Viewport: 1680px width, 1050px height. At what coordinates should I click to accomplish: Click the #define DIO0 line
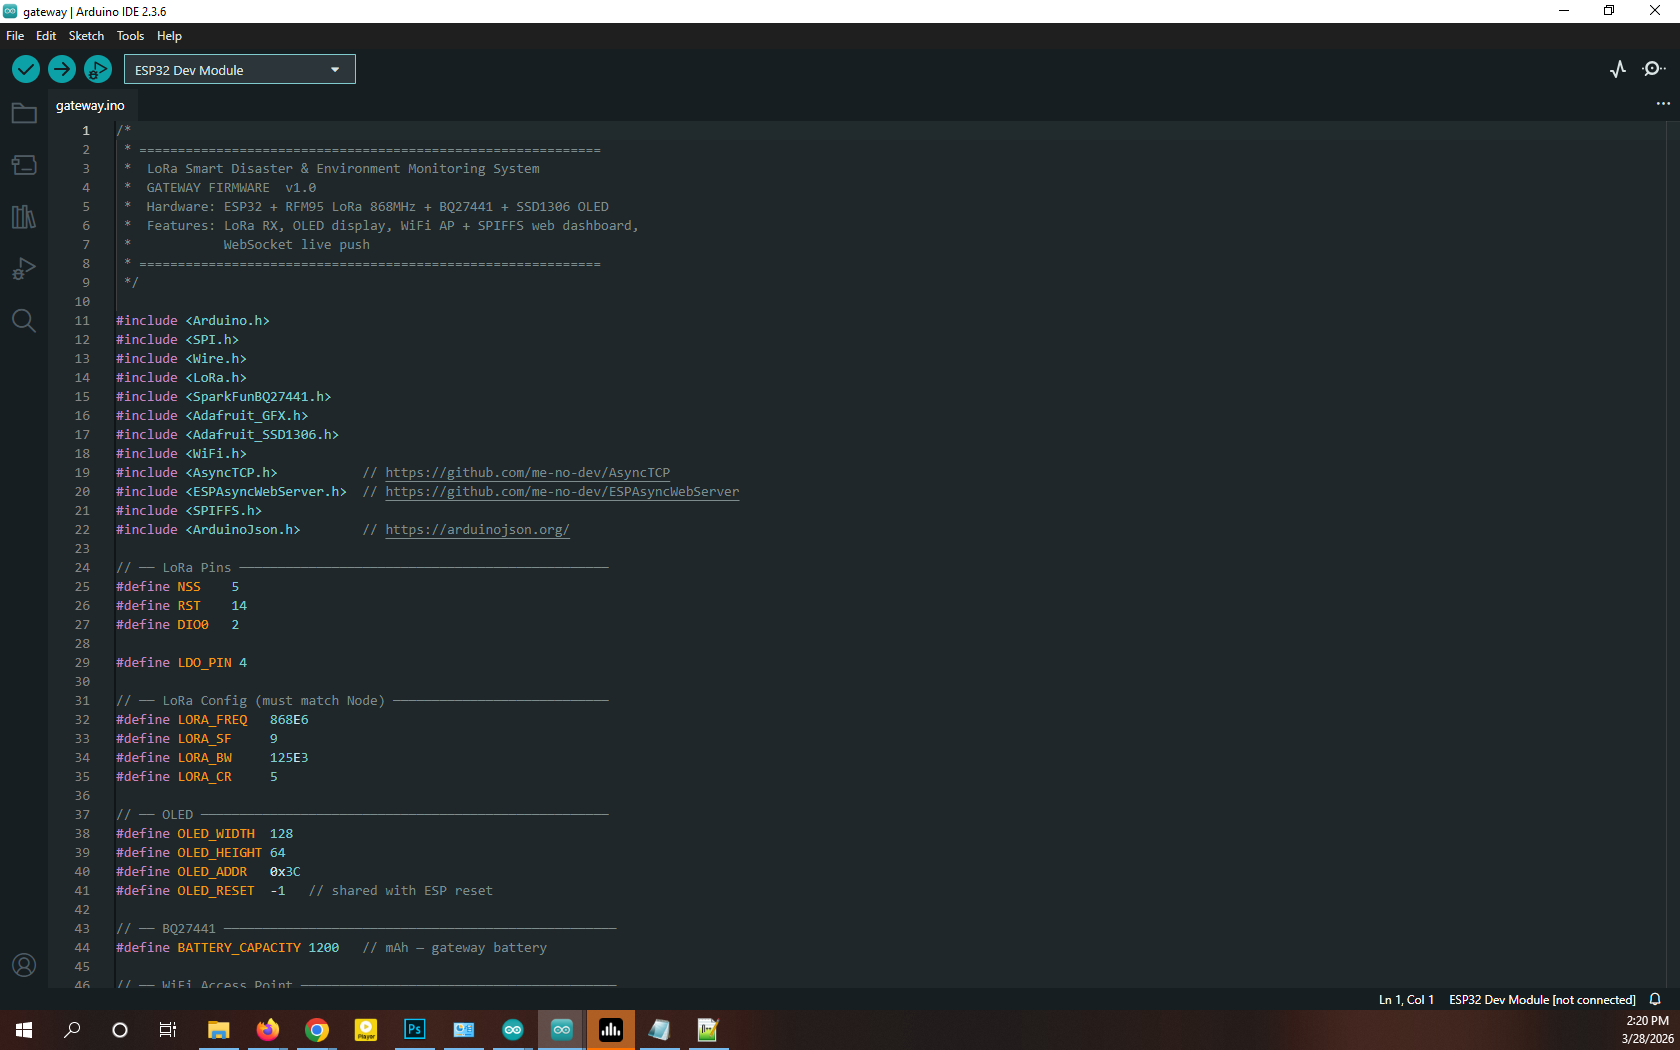click(x=178, y=625)
